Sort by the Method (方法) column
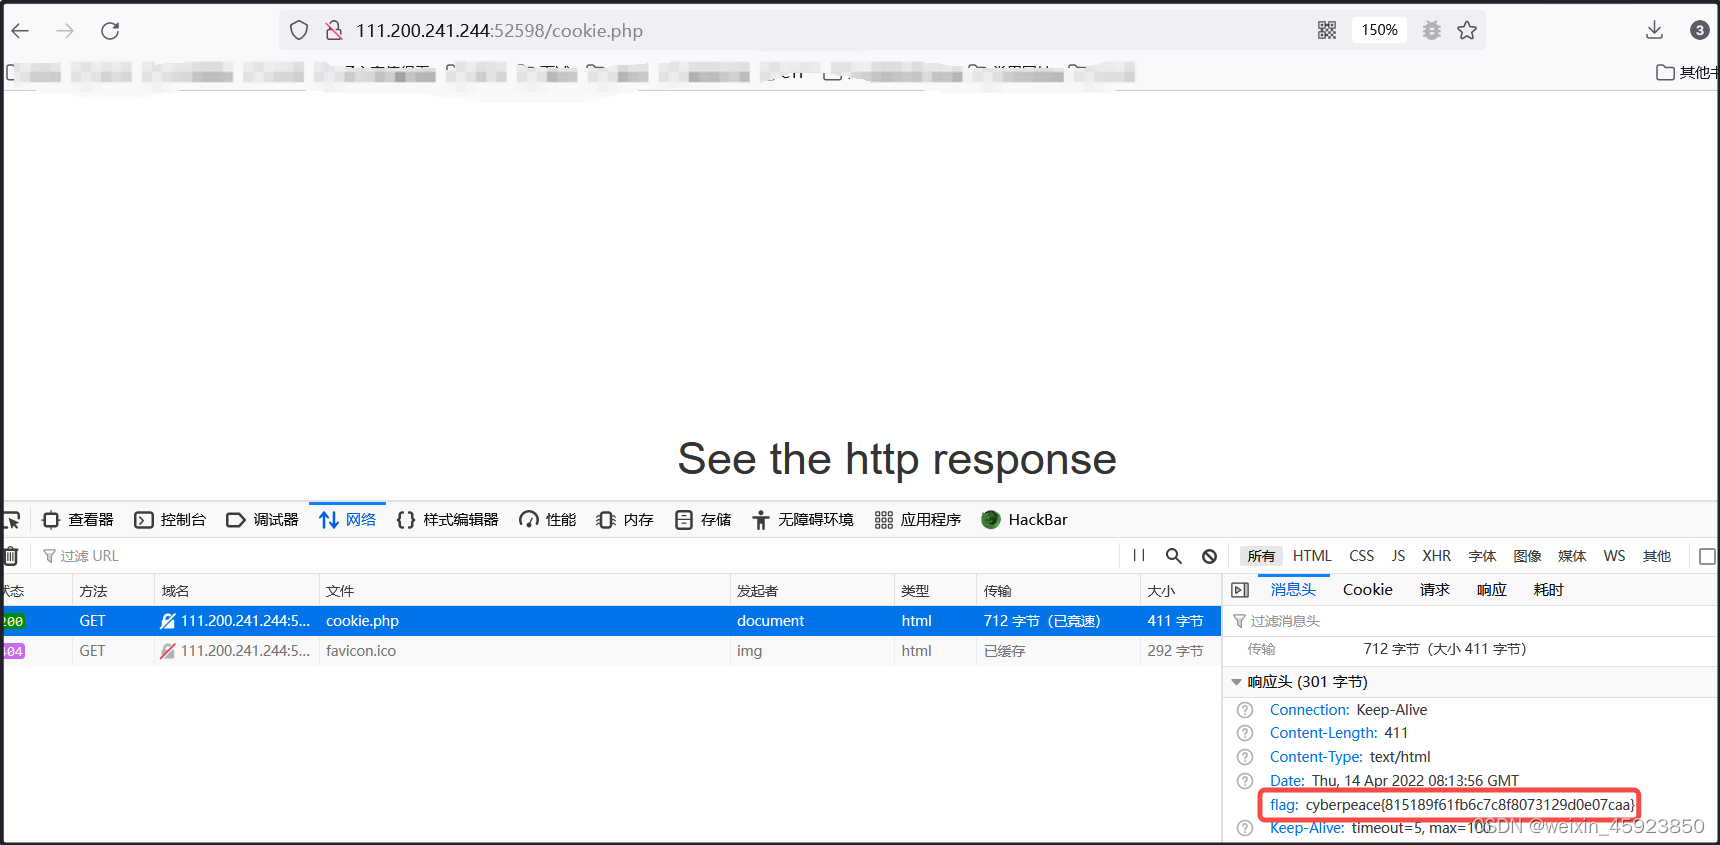1720x845 pixels. click(113, 591)
